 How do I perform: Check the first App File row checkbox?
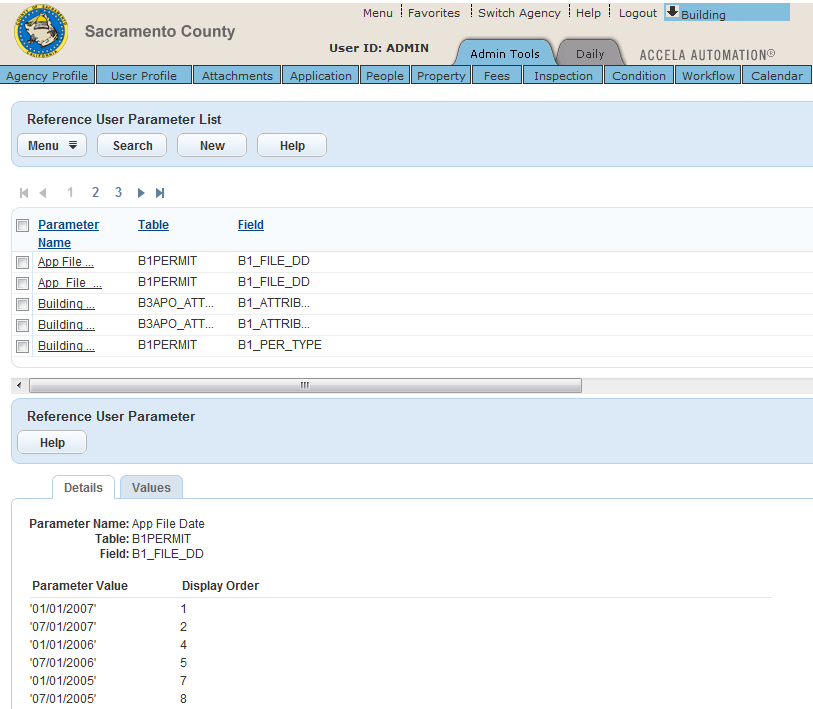point(22,262)
